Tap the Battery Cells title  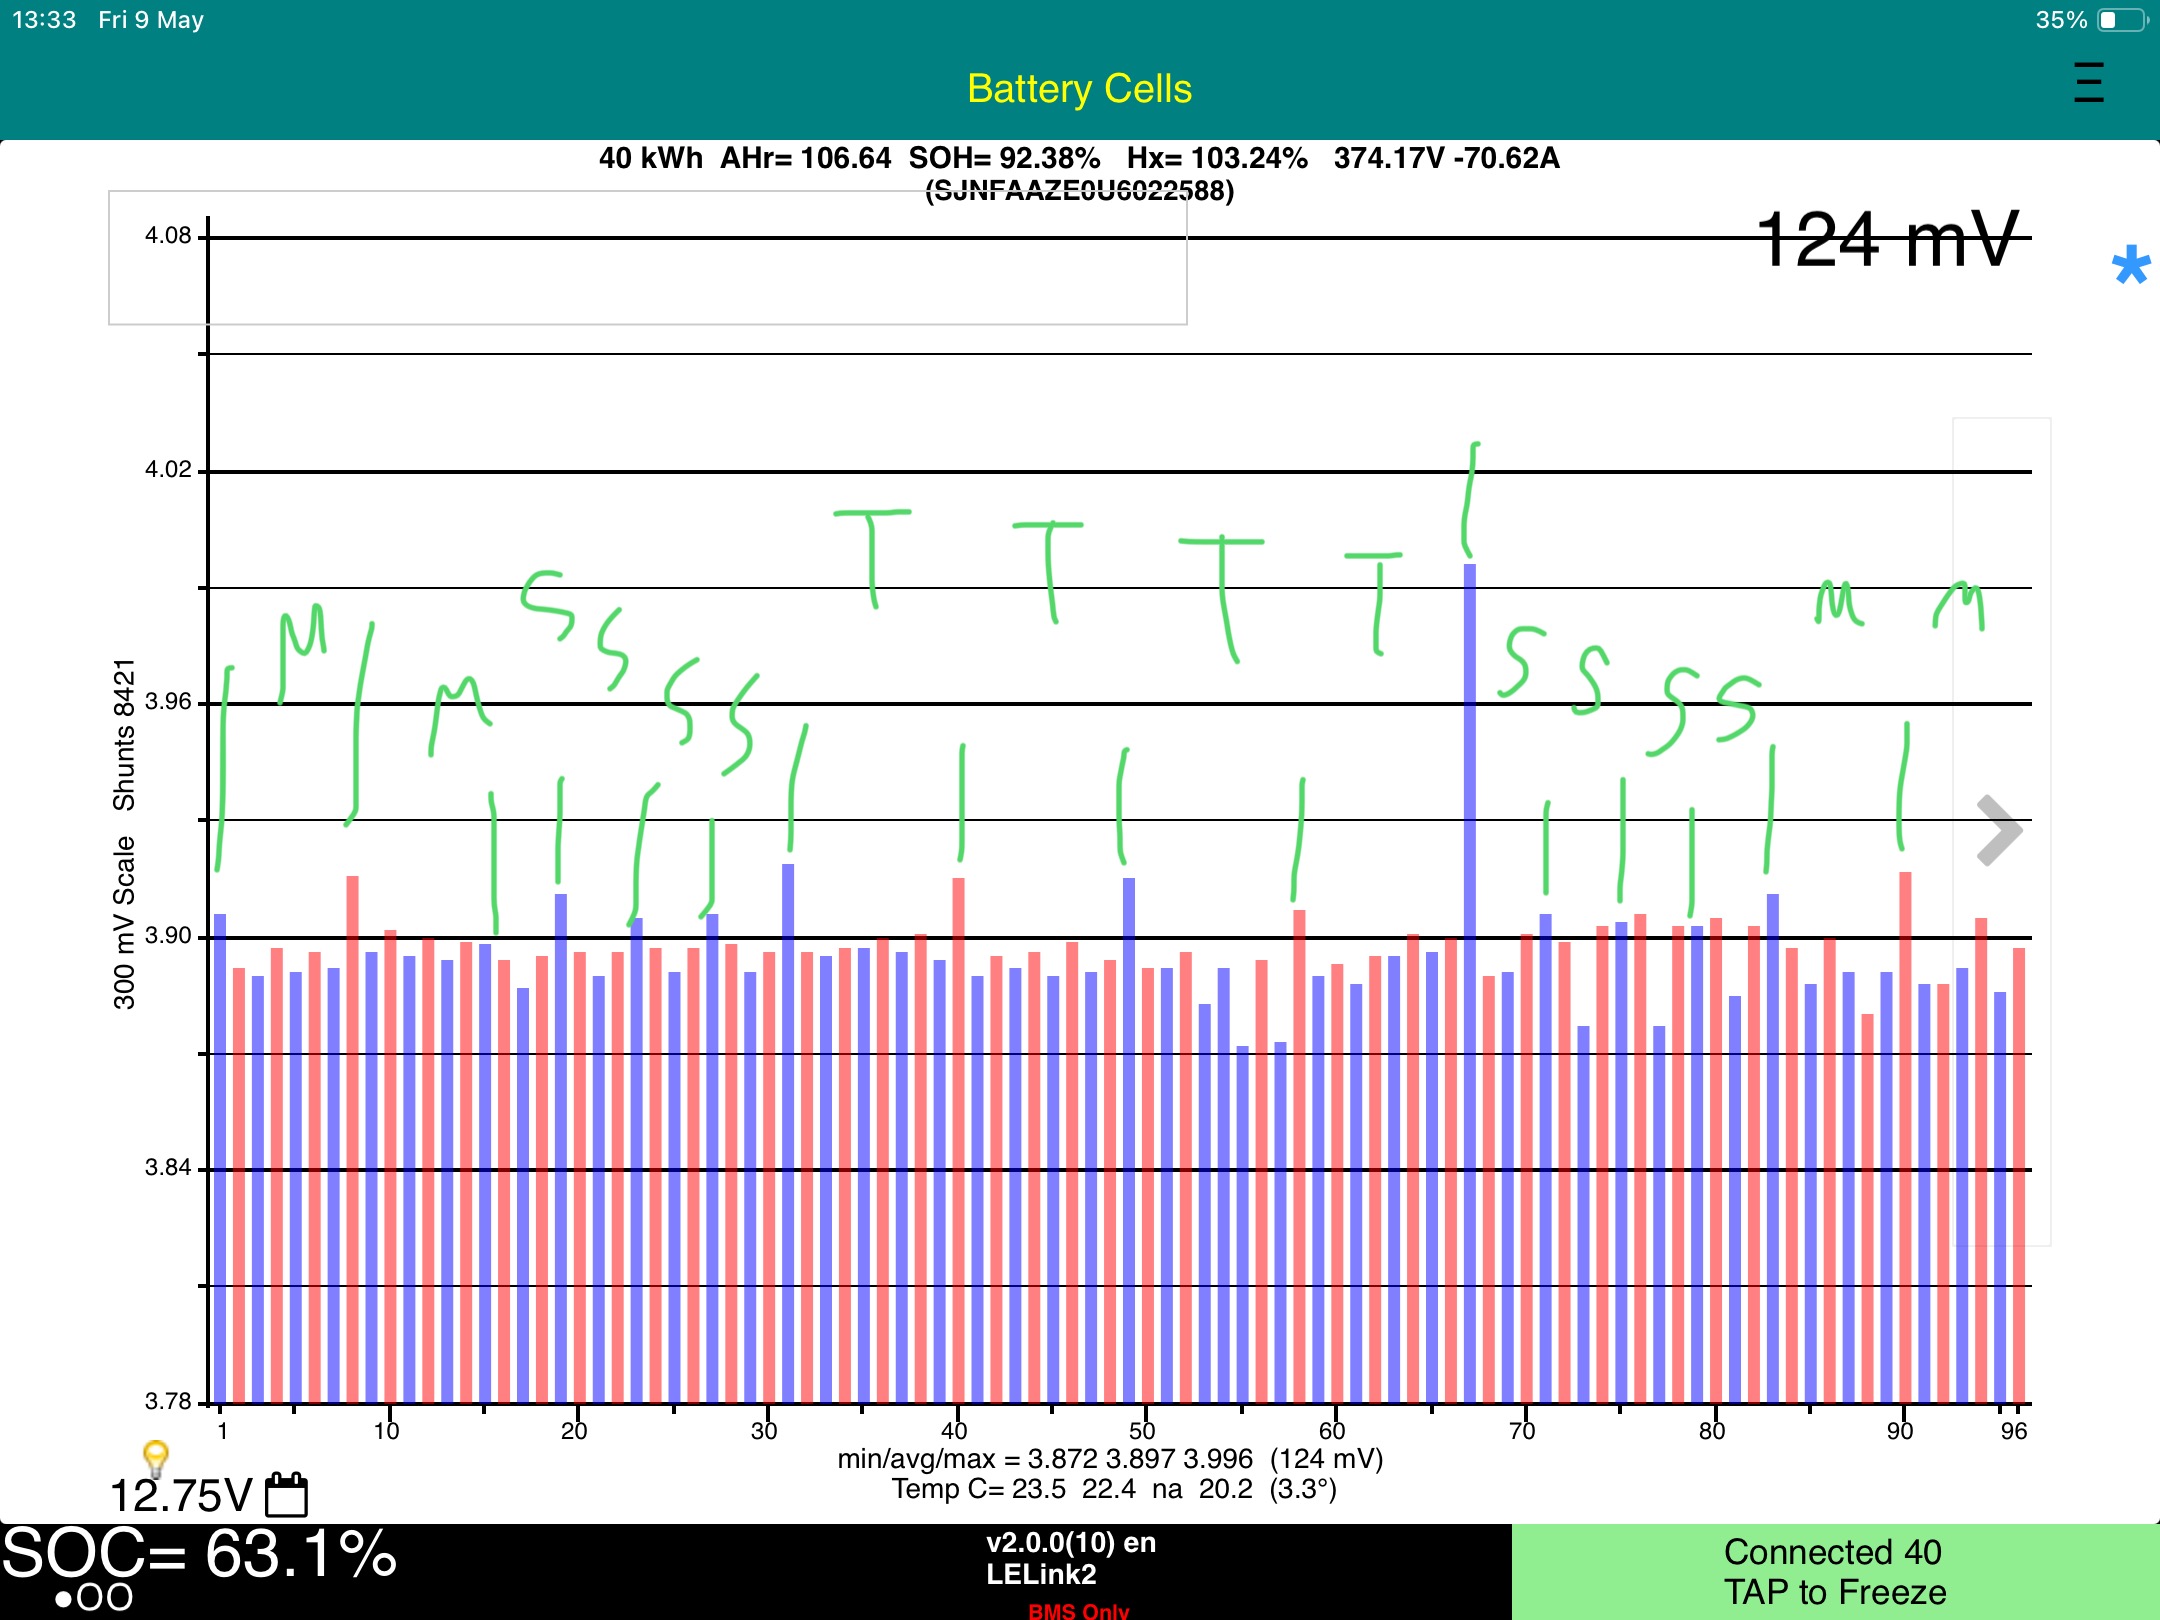pyautogui.click(x=1079, y=89)
